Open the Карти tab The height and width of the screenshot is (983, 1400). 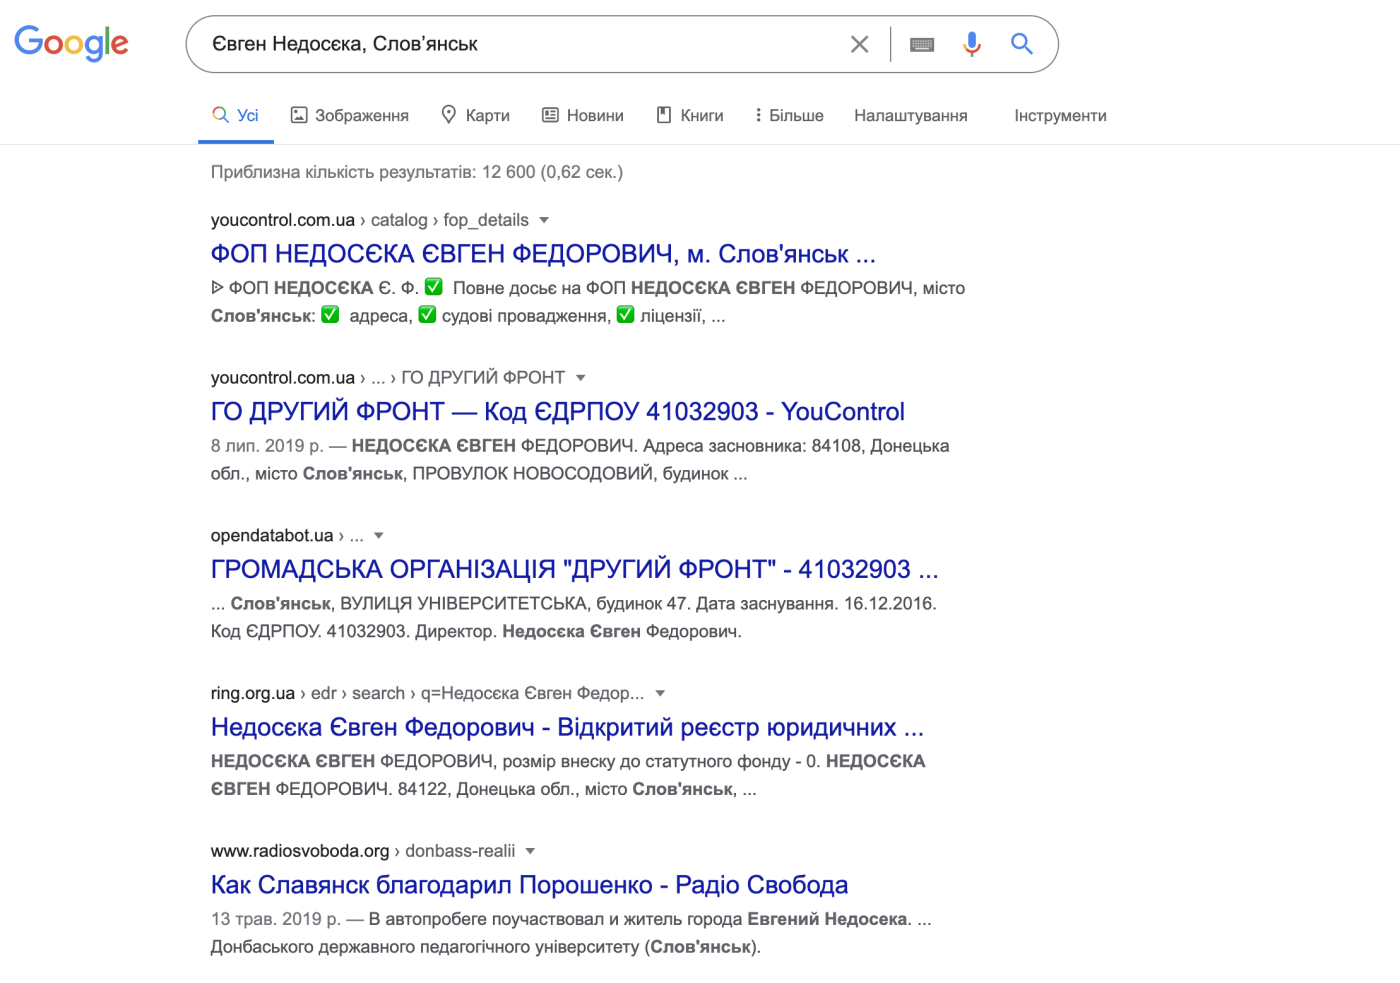click(476, 115)
